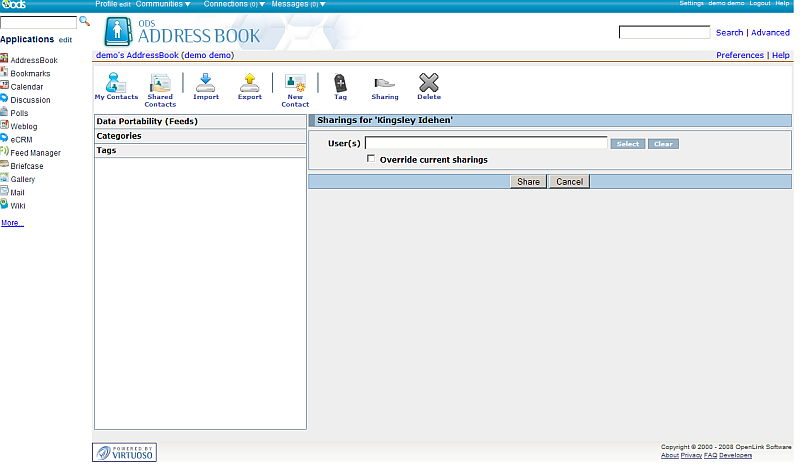Click the Import contacts icon

206,83
